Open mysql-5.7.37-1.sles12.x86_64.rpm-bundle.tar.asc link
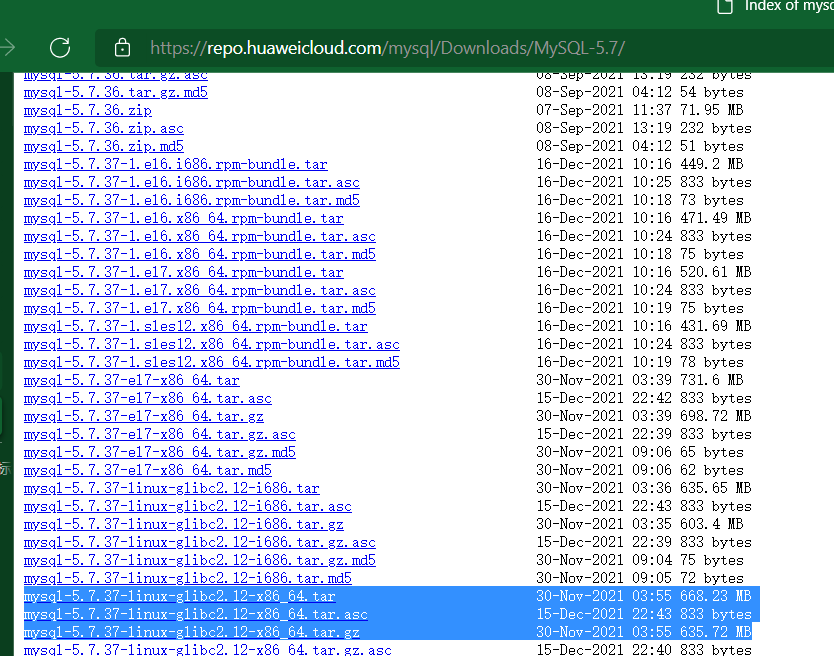Image resolution: width=834 pixels, height=656 pixels. (x=212, y=344)
